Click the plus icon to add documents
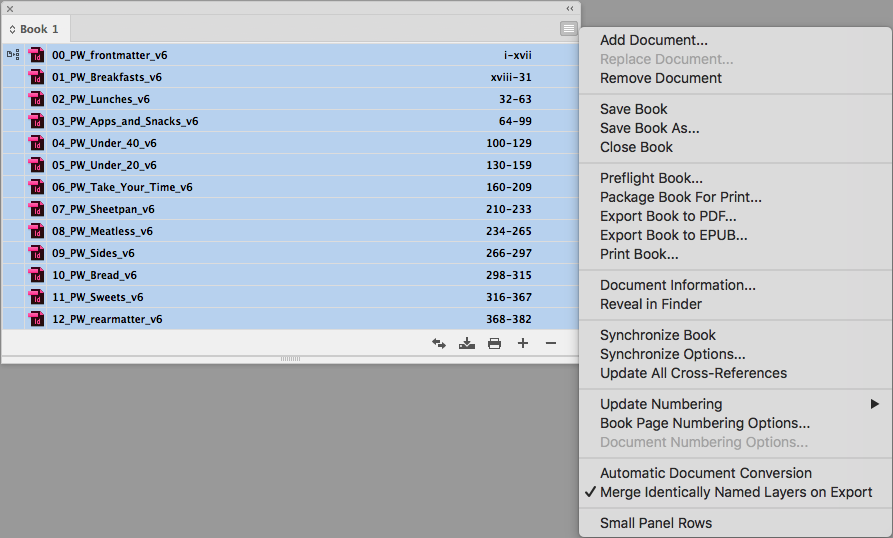This screenshot has height=538, width=893. pos(523,343)
